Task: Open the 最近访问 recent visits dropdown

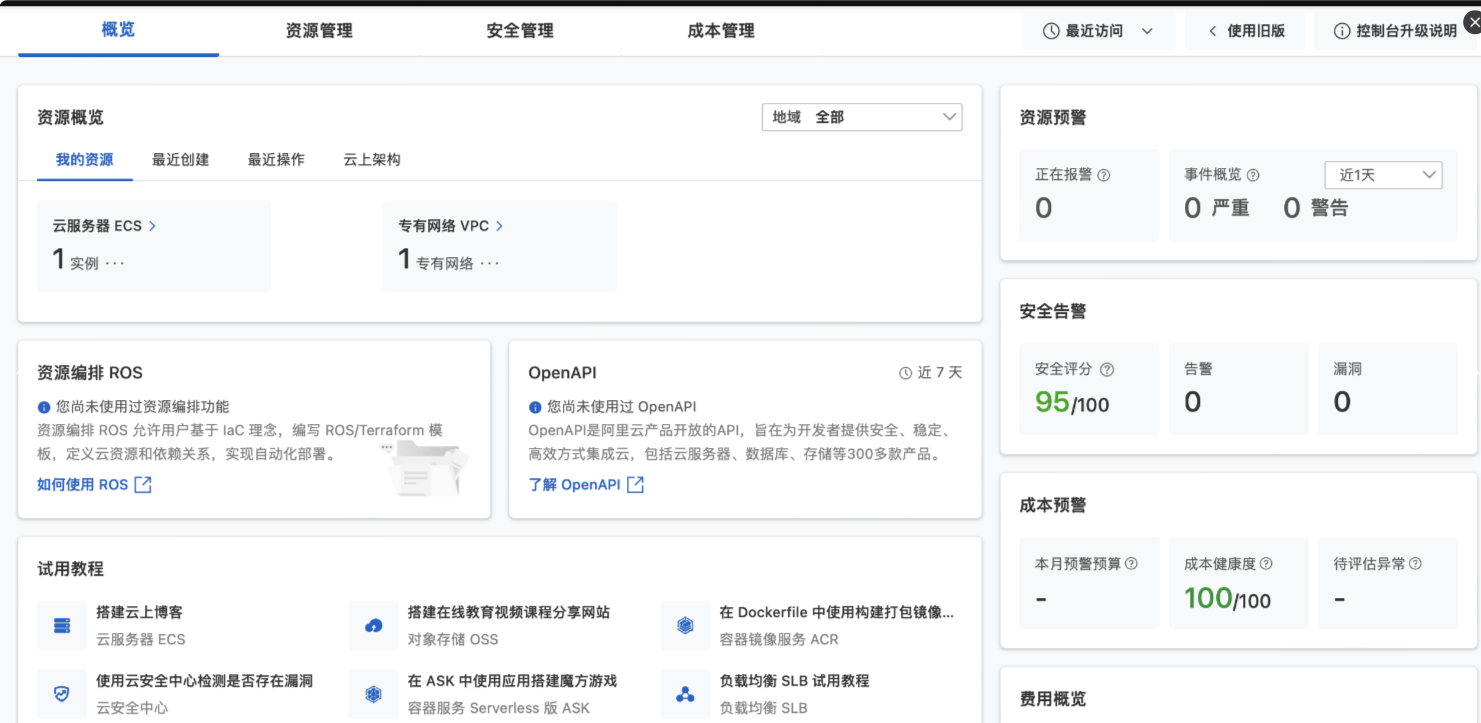Action: click(1098, 30)
